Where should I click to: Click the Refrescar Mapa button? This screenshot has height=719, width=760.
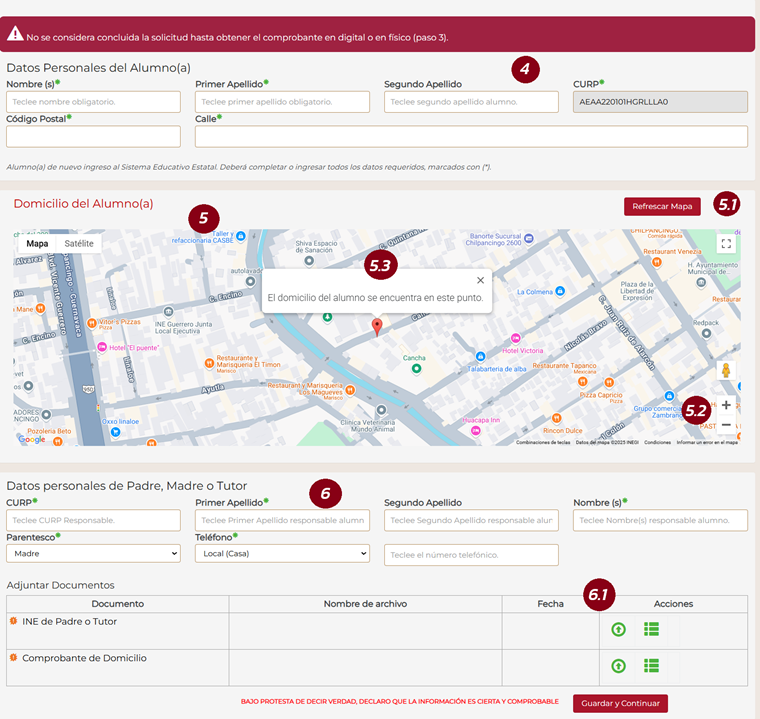click(662, 207)
